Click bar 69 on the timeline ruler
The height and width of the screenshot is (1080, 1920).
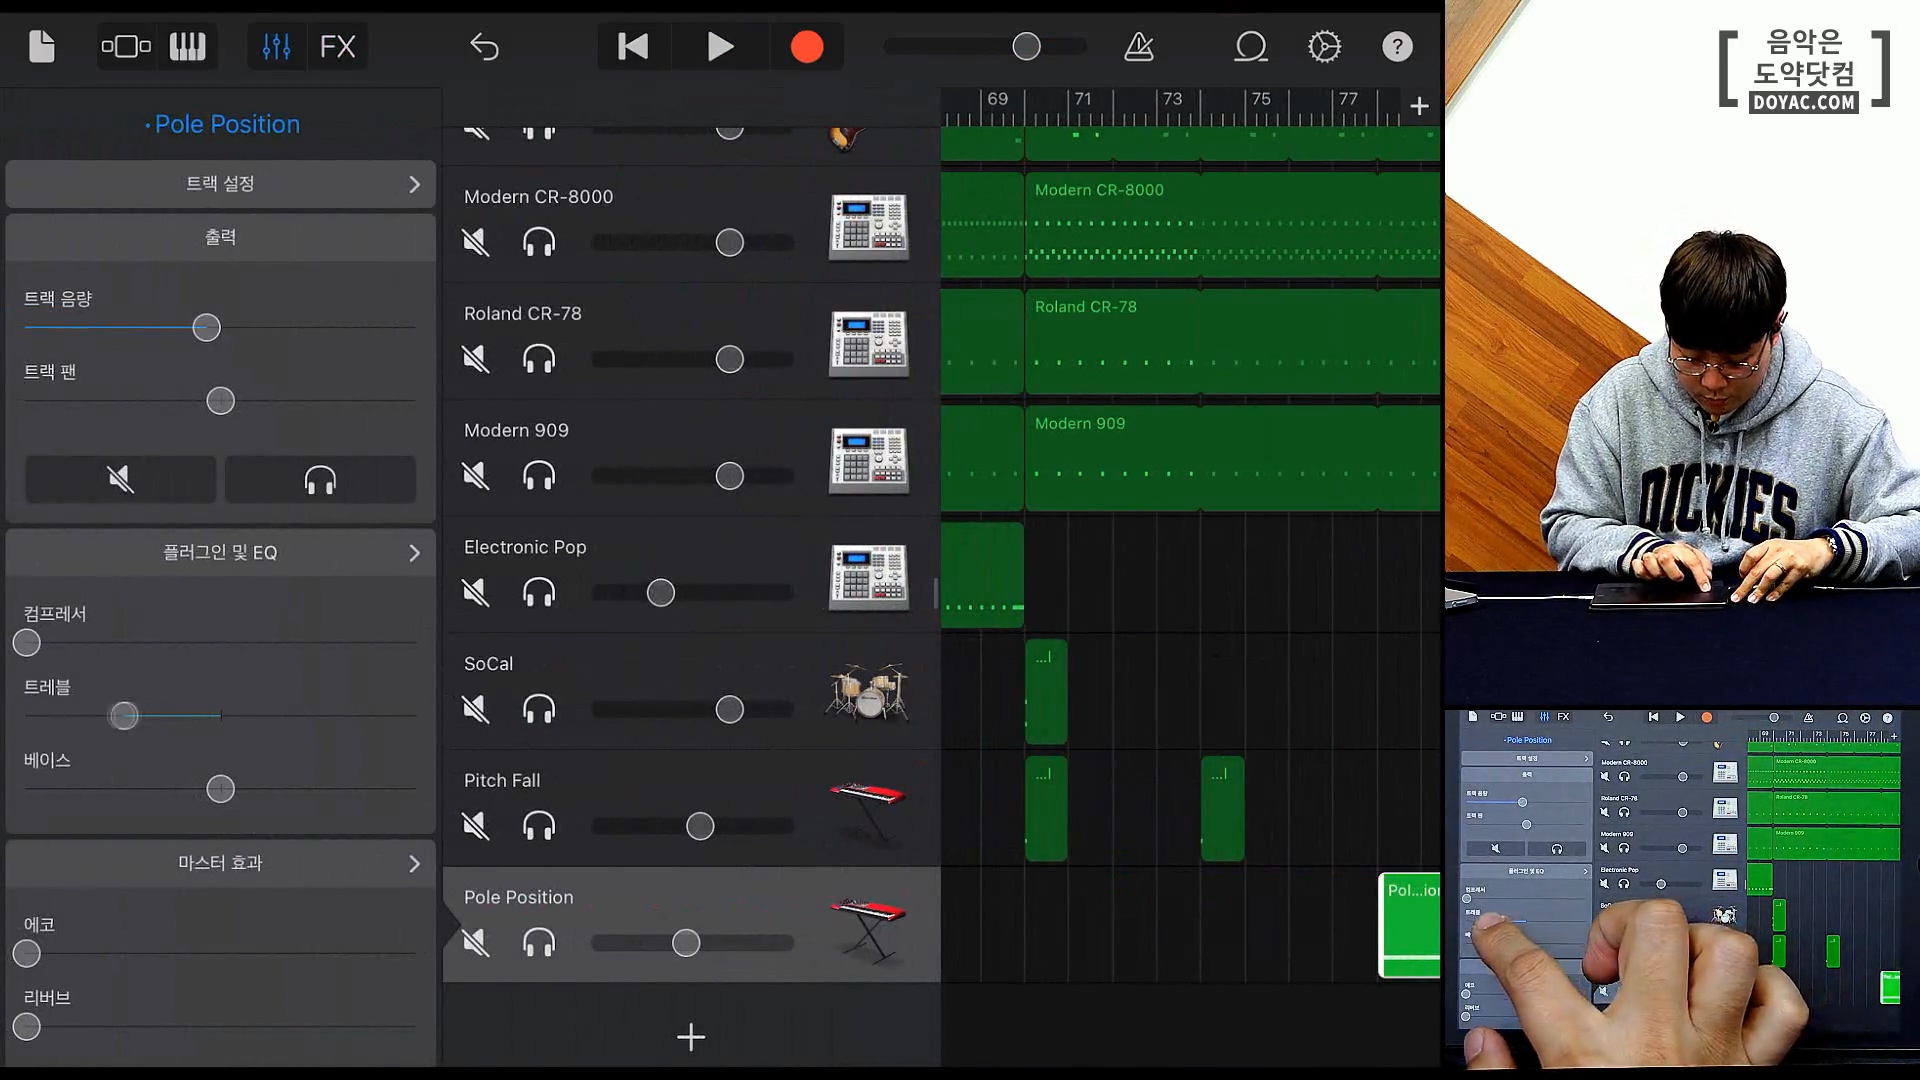(998, 99)
